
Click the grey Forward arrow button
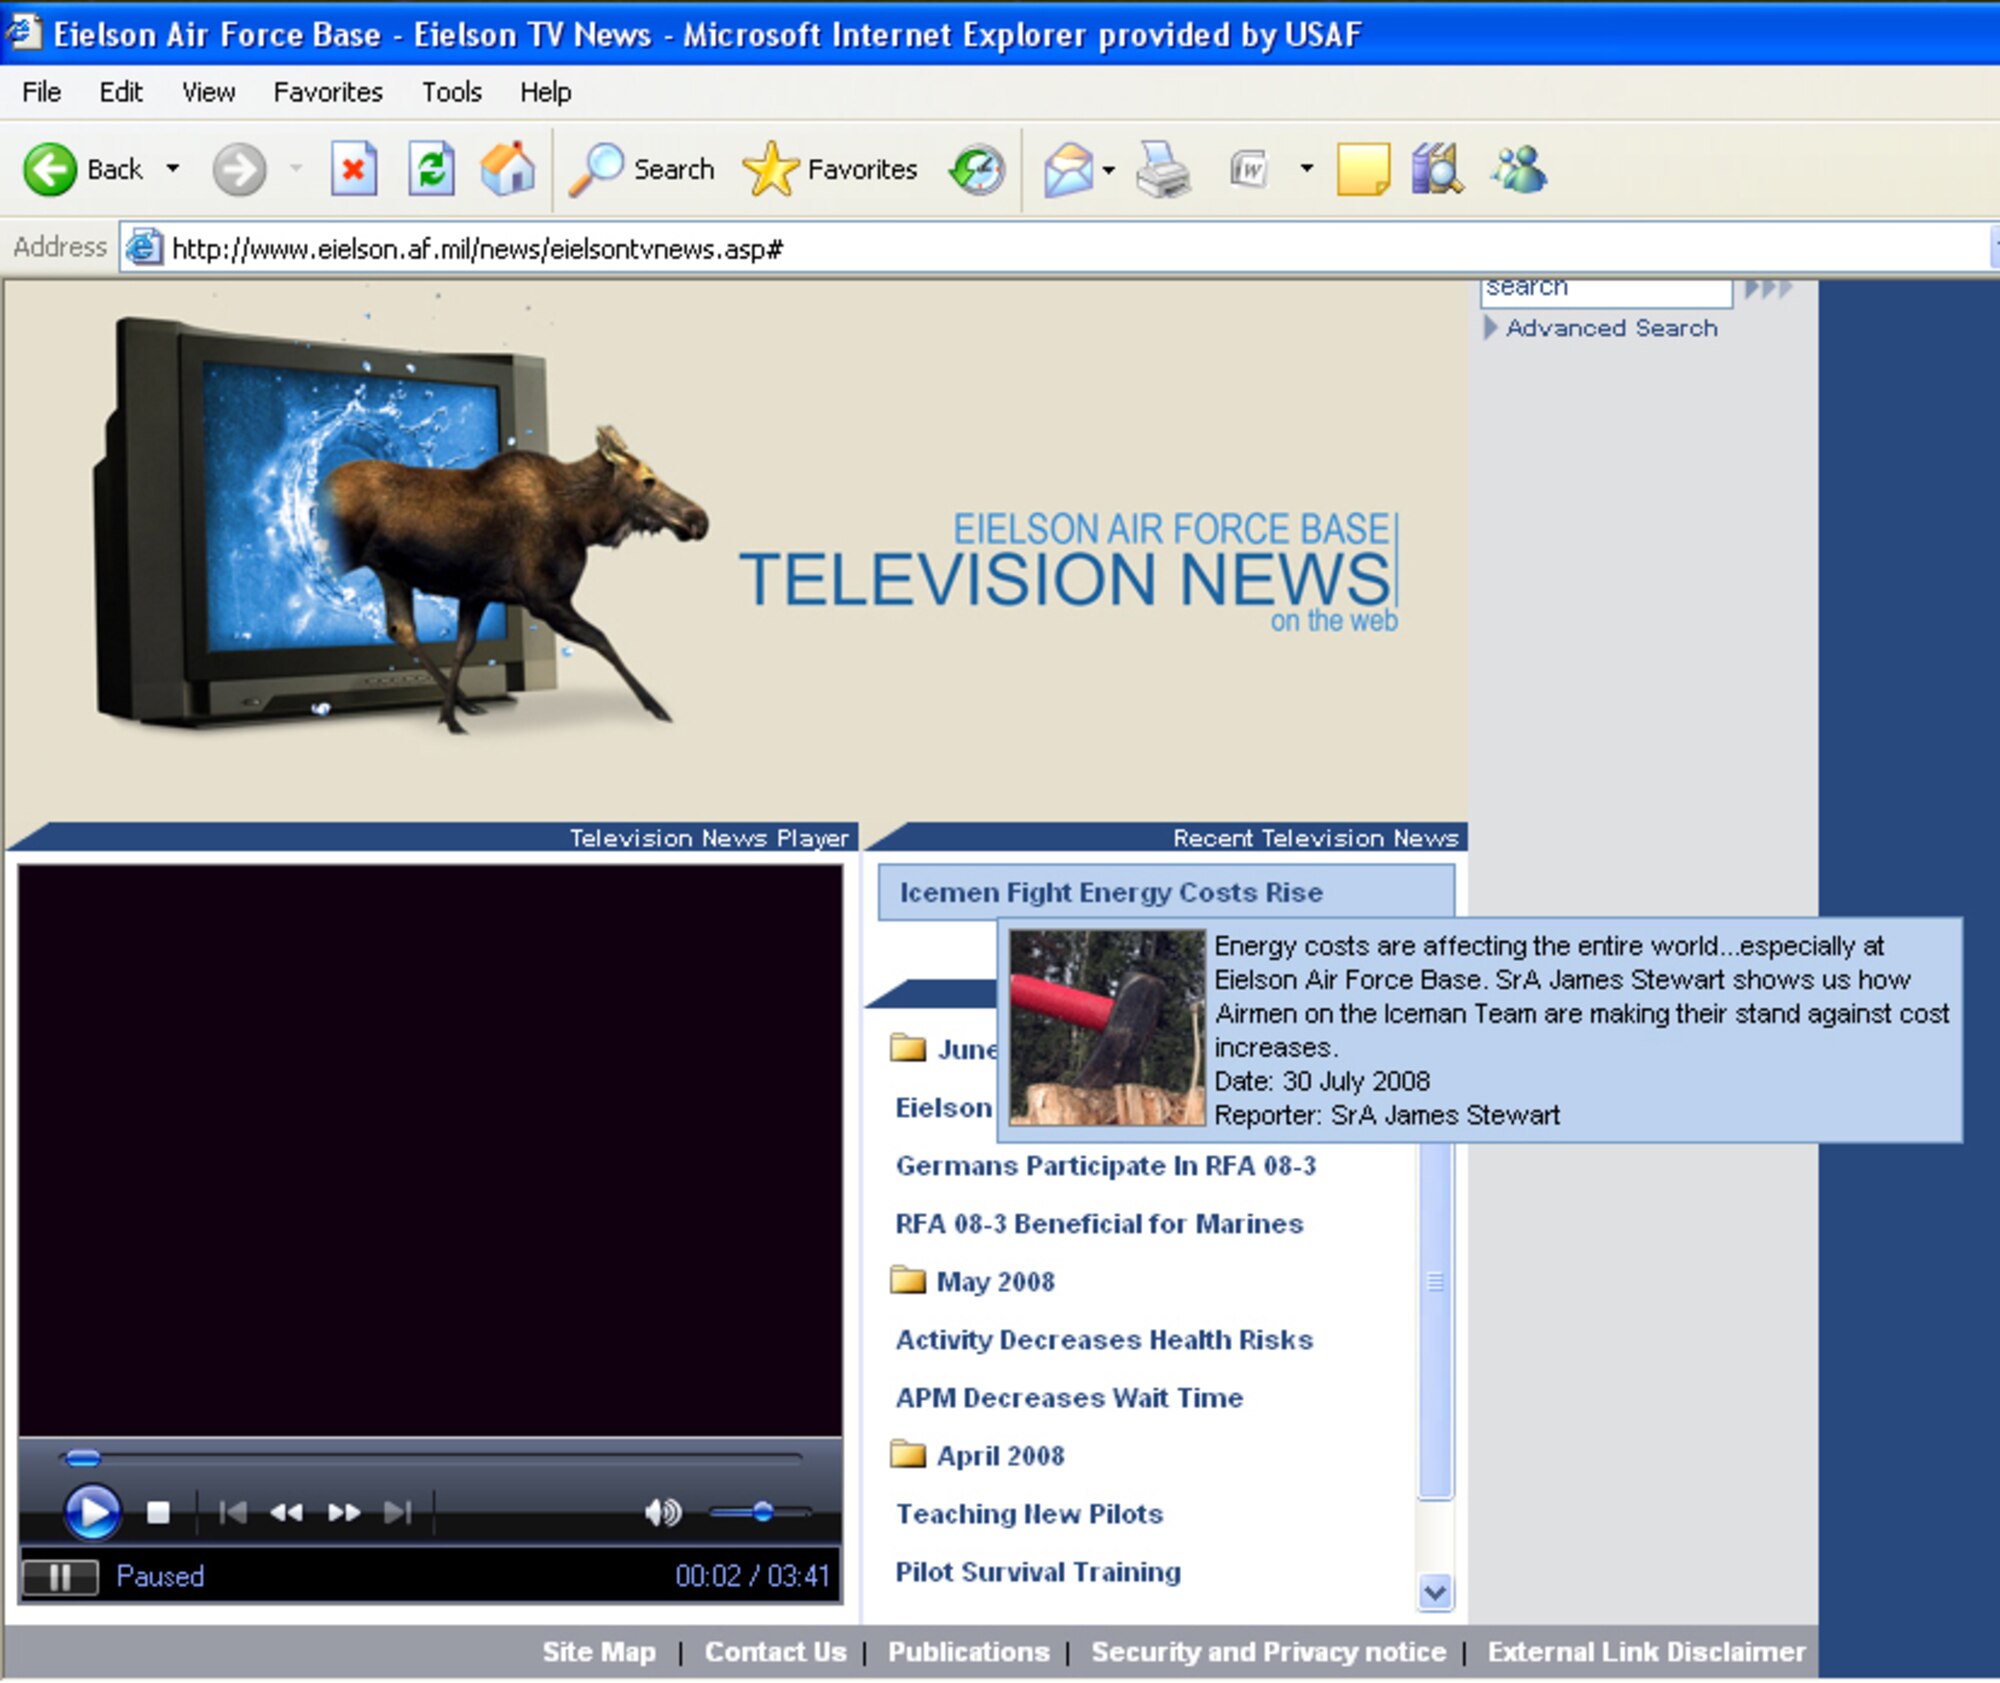239,169
